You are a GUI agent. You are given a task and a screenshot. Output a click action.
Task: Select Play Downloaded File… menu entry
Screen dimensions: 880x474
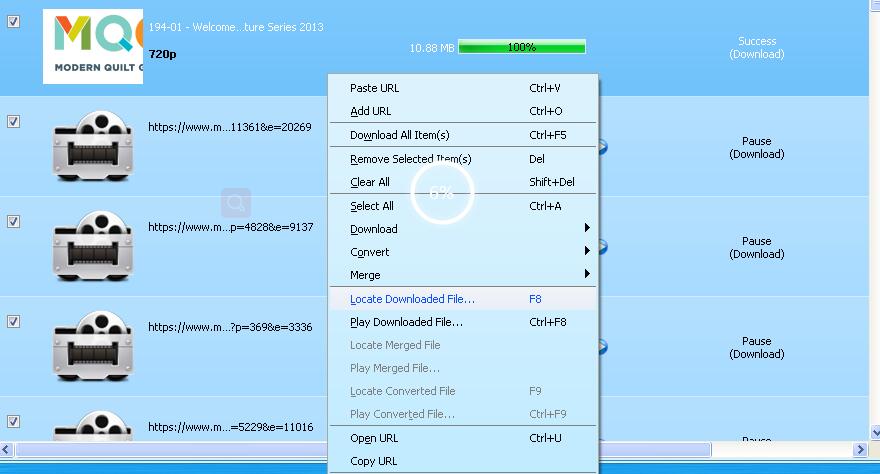(463, 322)
